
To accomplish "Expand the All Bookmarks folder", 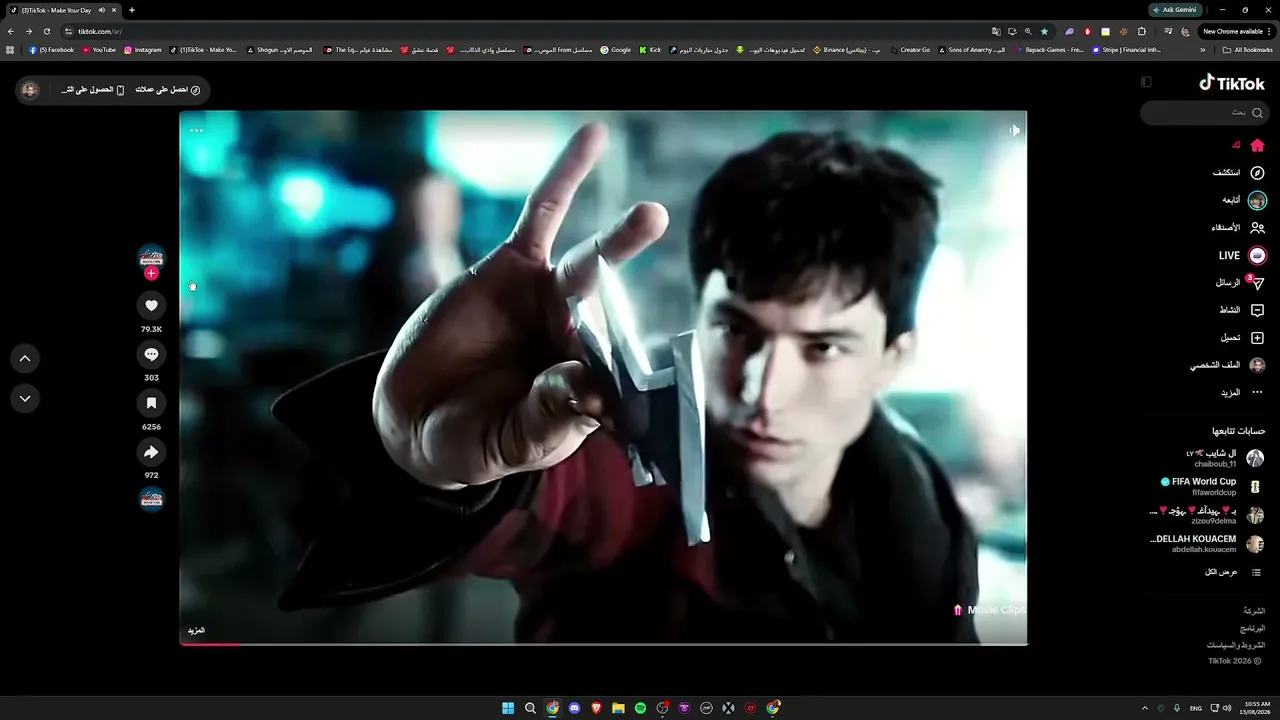I will [1248, 50].
